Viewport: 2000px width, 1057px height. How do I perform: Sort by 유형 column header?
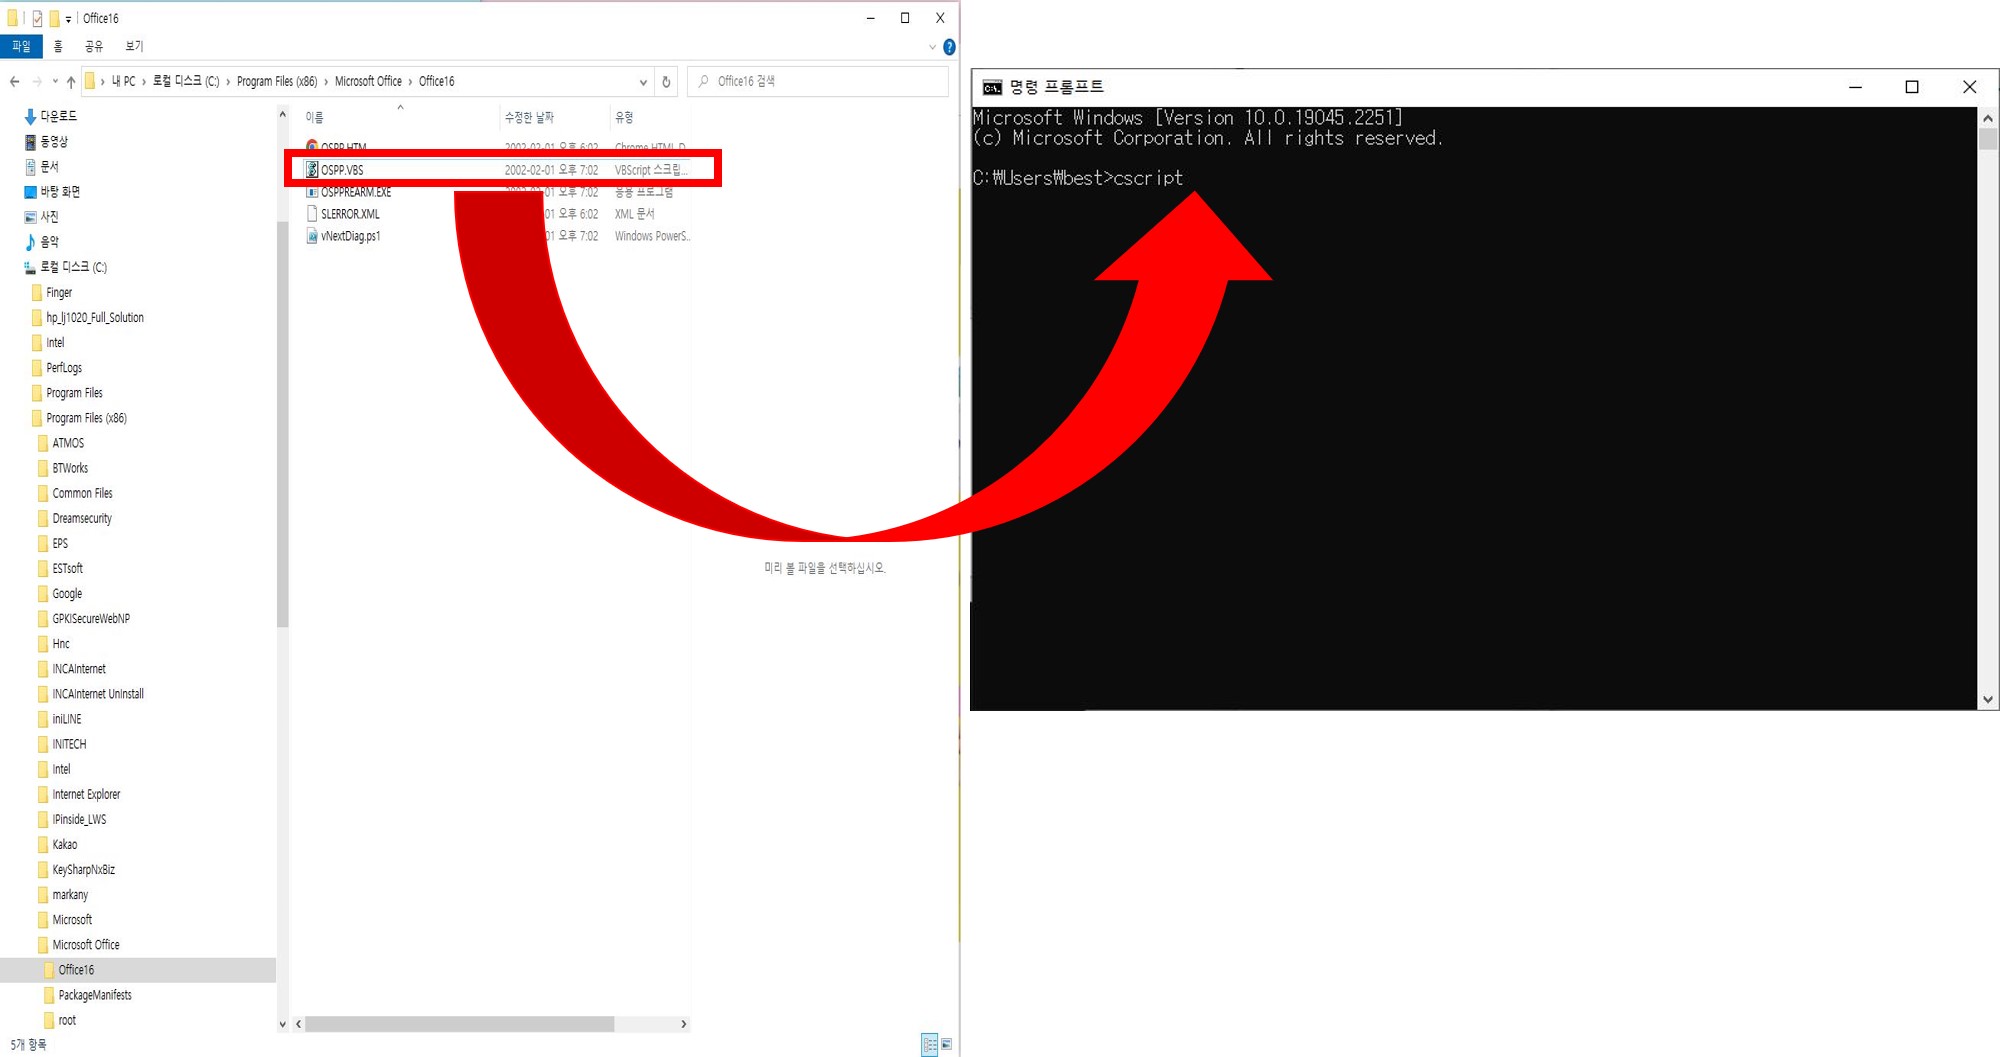click(x=624, y=117)
